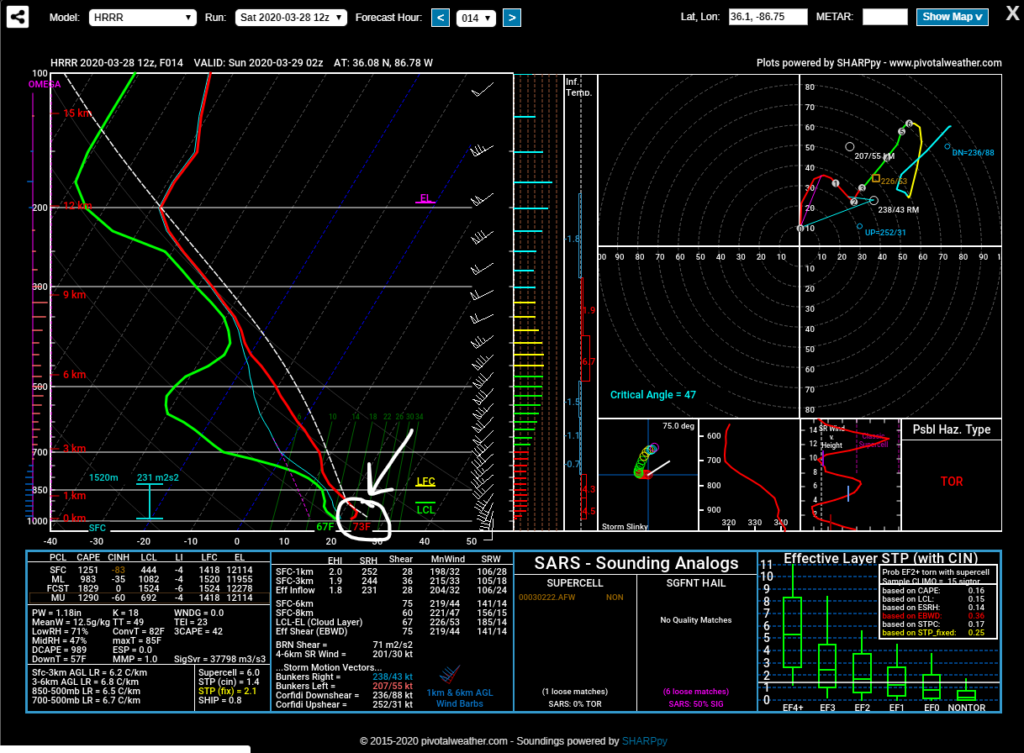
Task: Click the 'SHIP = 0.8' value
Action: (220, 700)
